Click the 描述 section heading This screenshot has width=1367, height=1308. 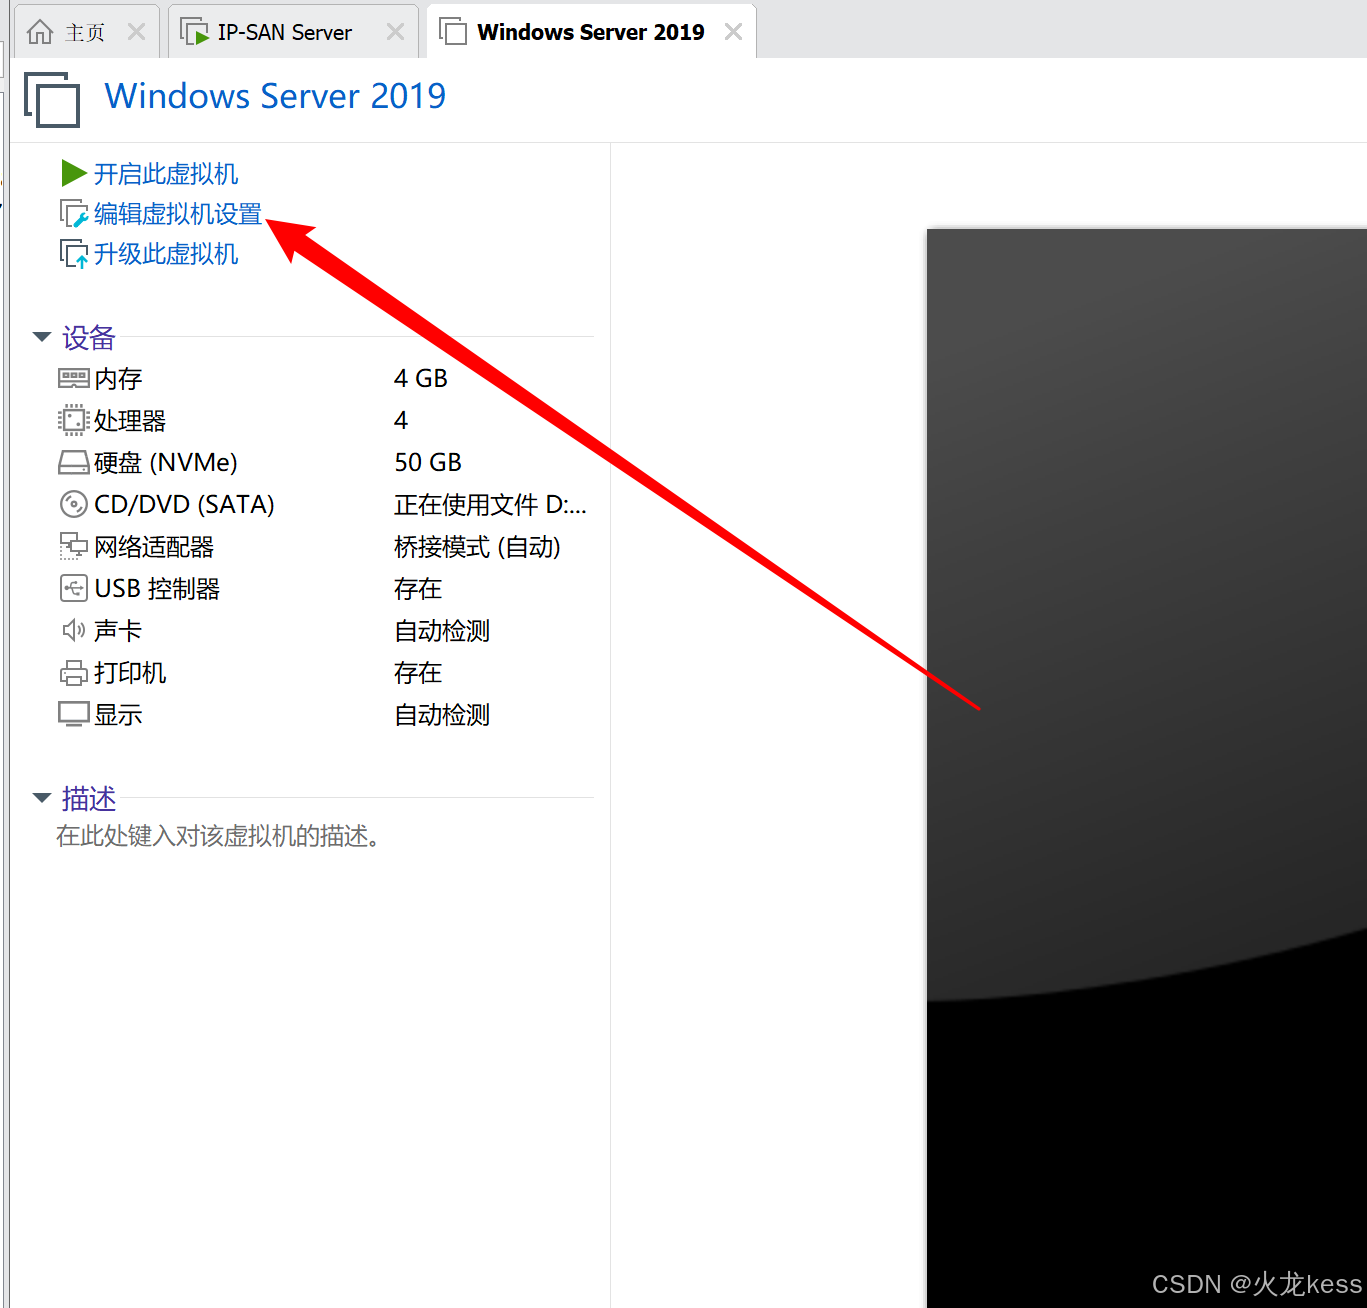click(x=89, y=799)
